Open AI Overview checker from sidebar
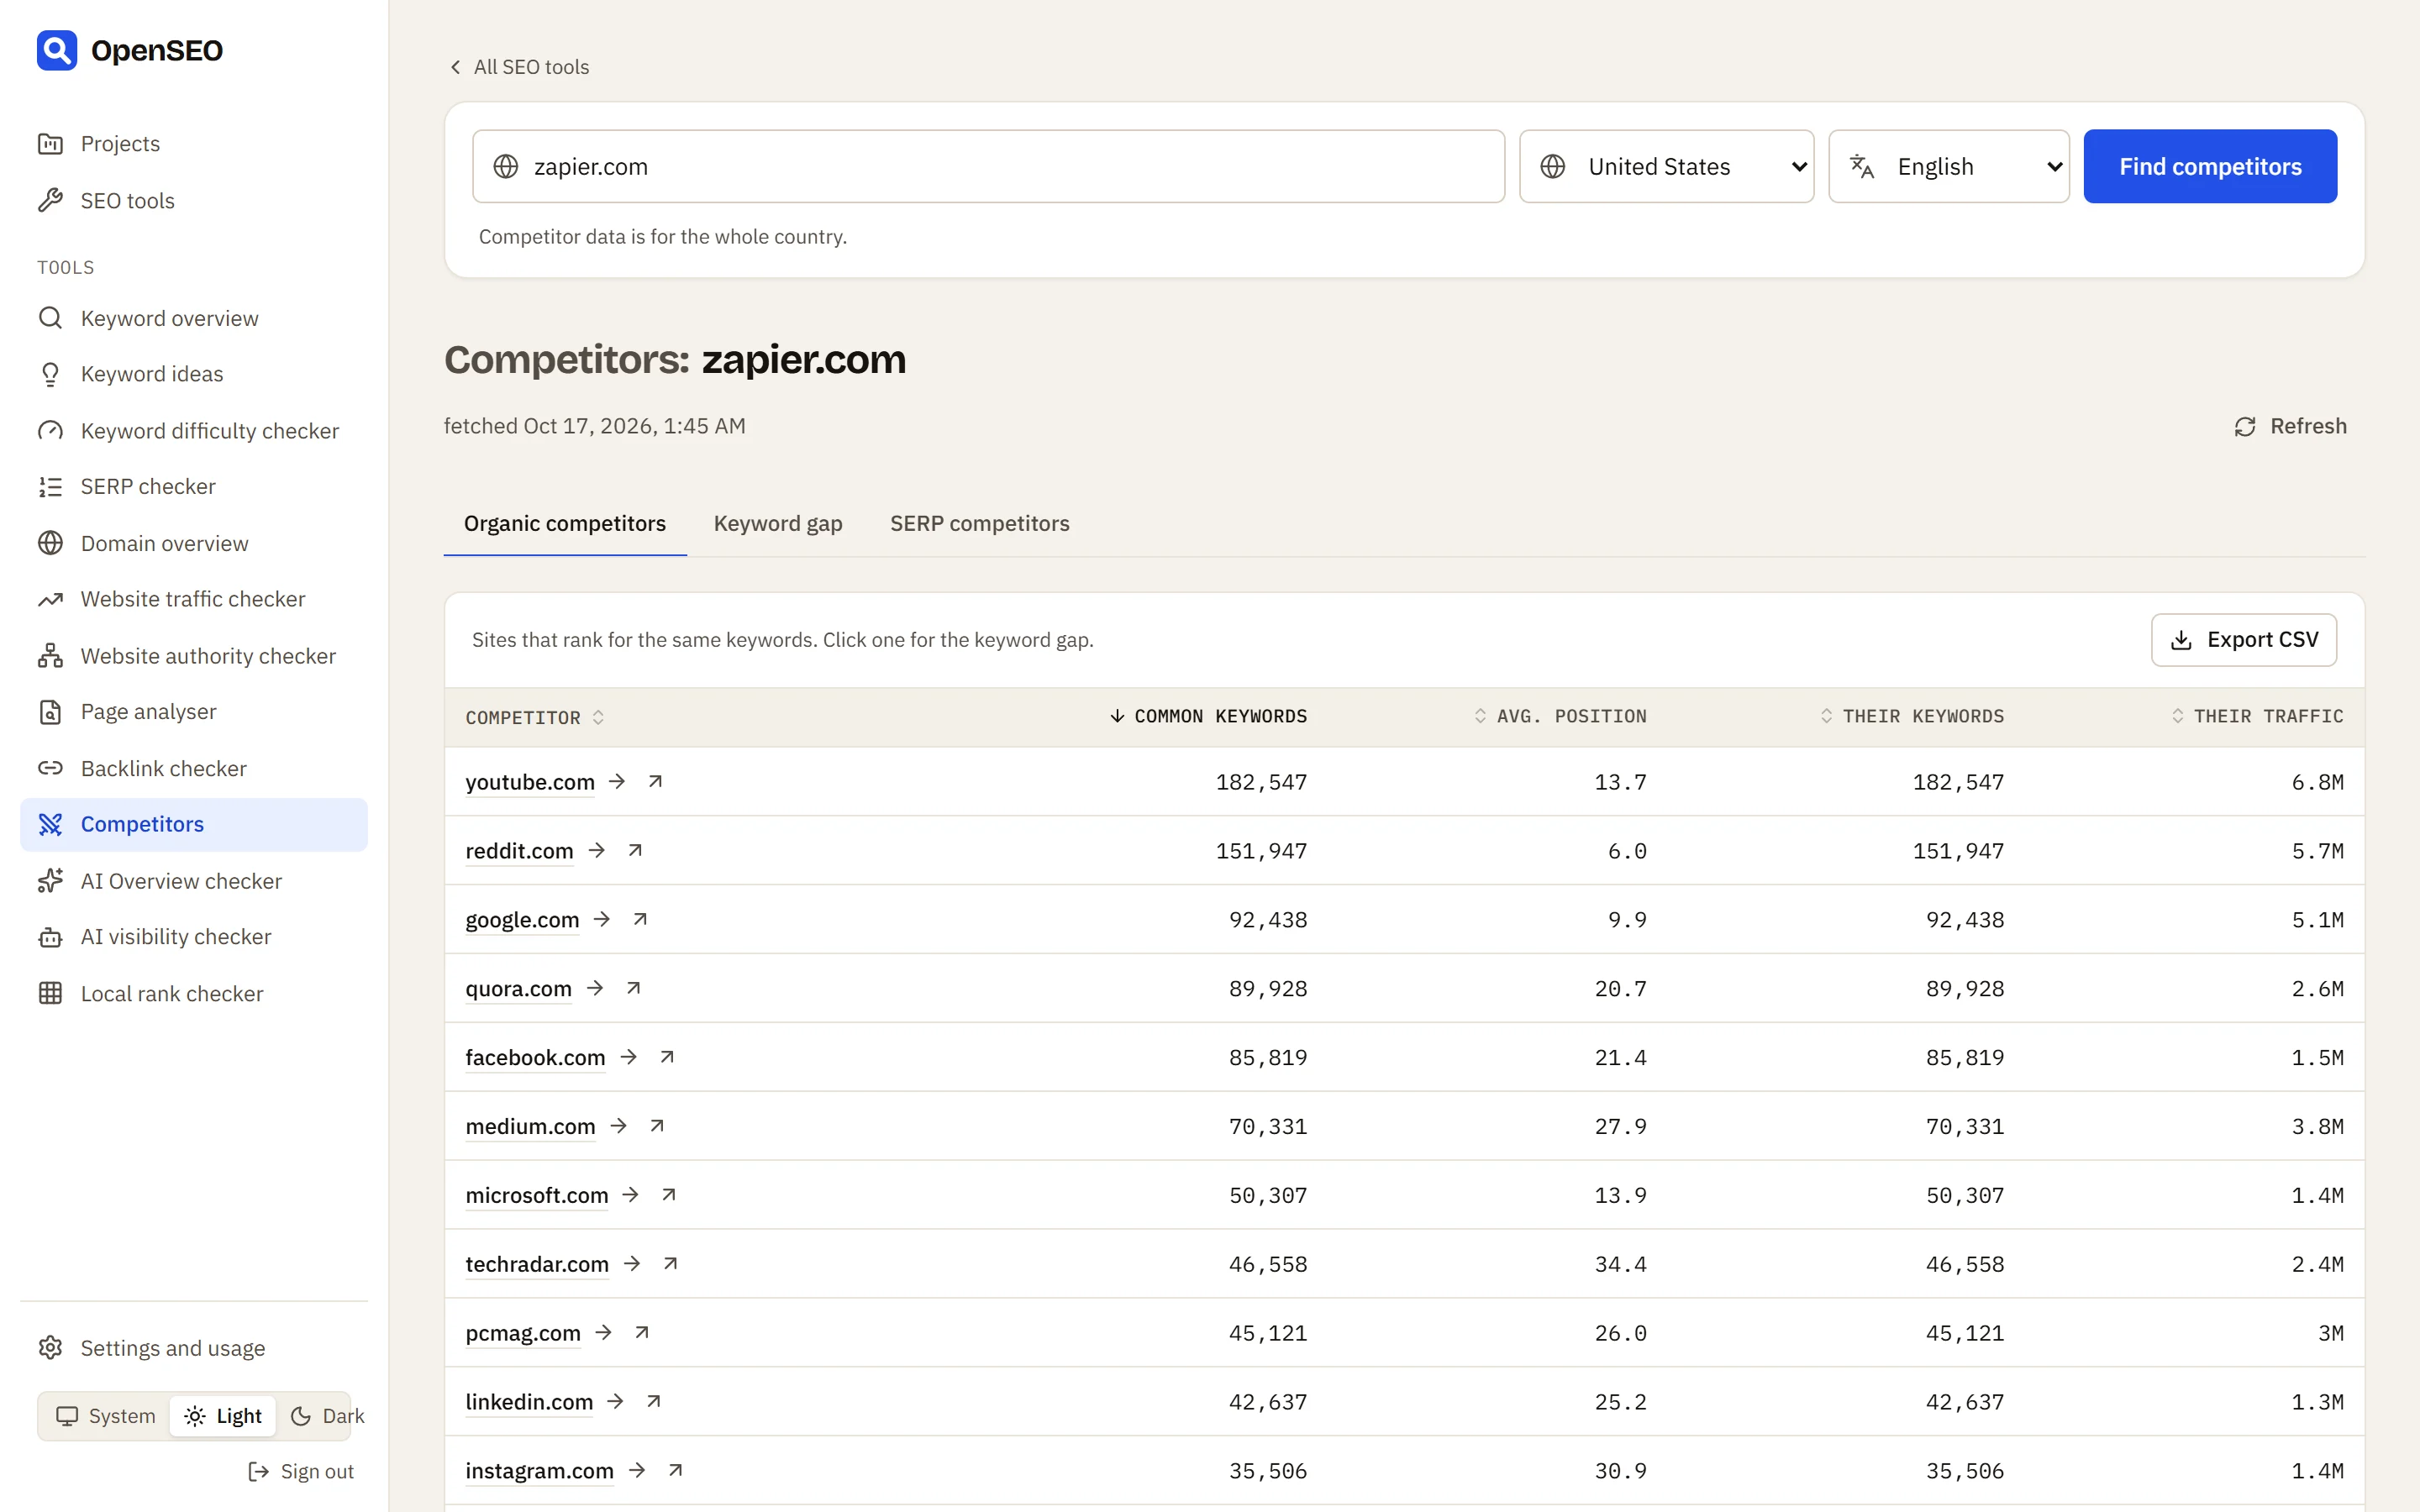Screen dimensions: 2420x1512 194,881
